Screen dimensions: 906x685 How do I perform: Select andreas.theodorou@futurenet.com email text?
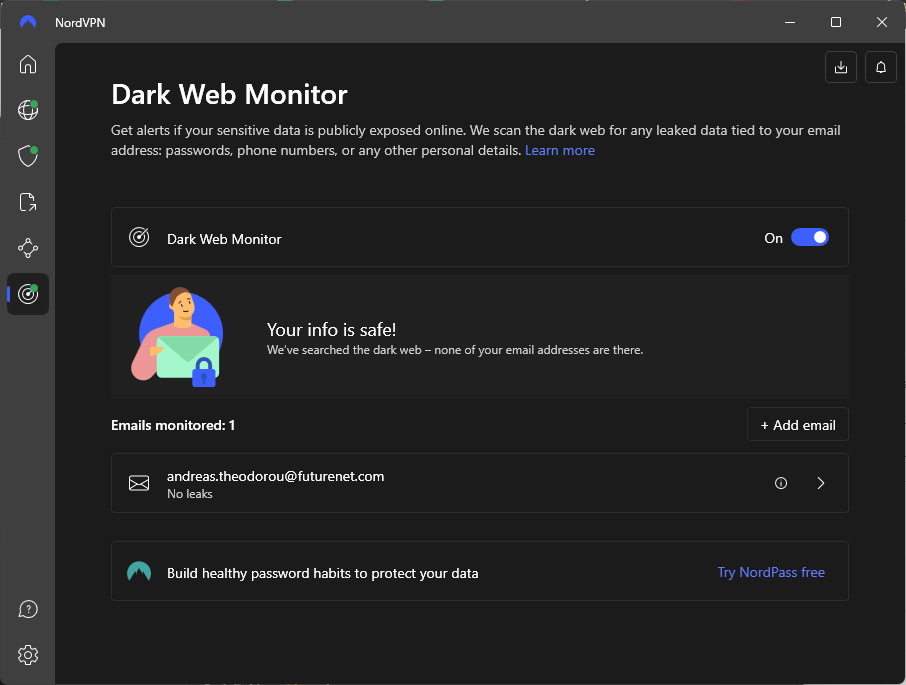276,476
